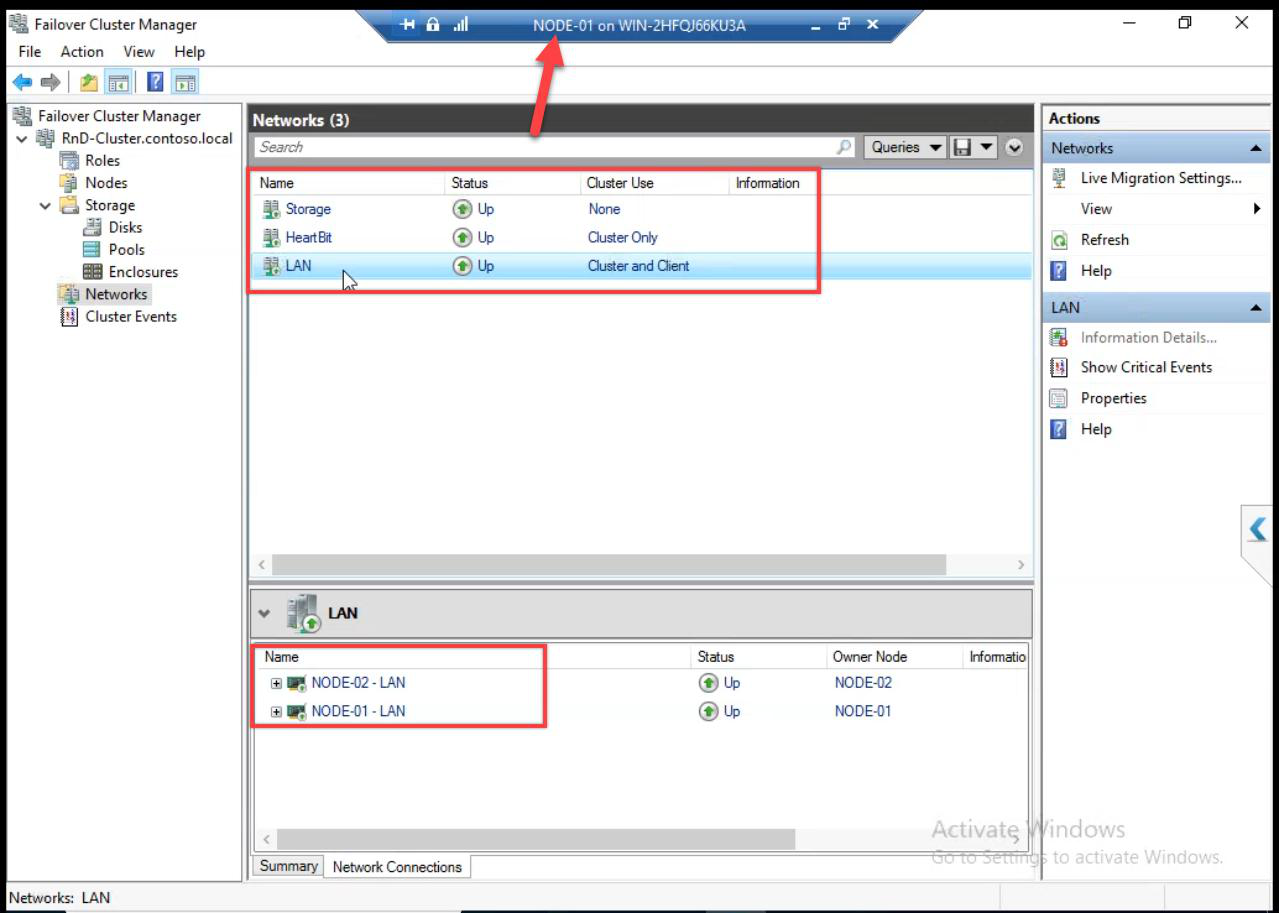Collapse the Networks section in Actions
The width and height of the screenshot is (1279, 913).
pos(1256,148)
